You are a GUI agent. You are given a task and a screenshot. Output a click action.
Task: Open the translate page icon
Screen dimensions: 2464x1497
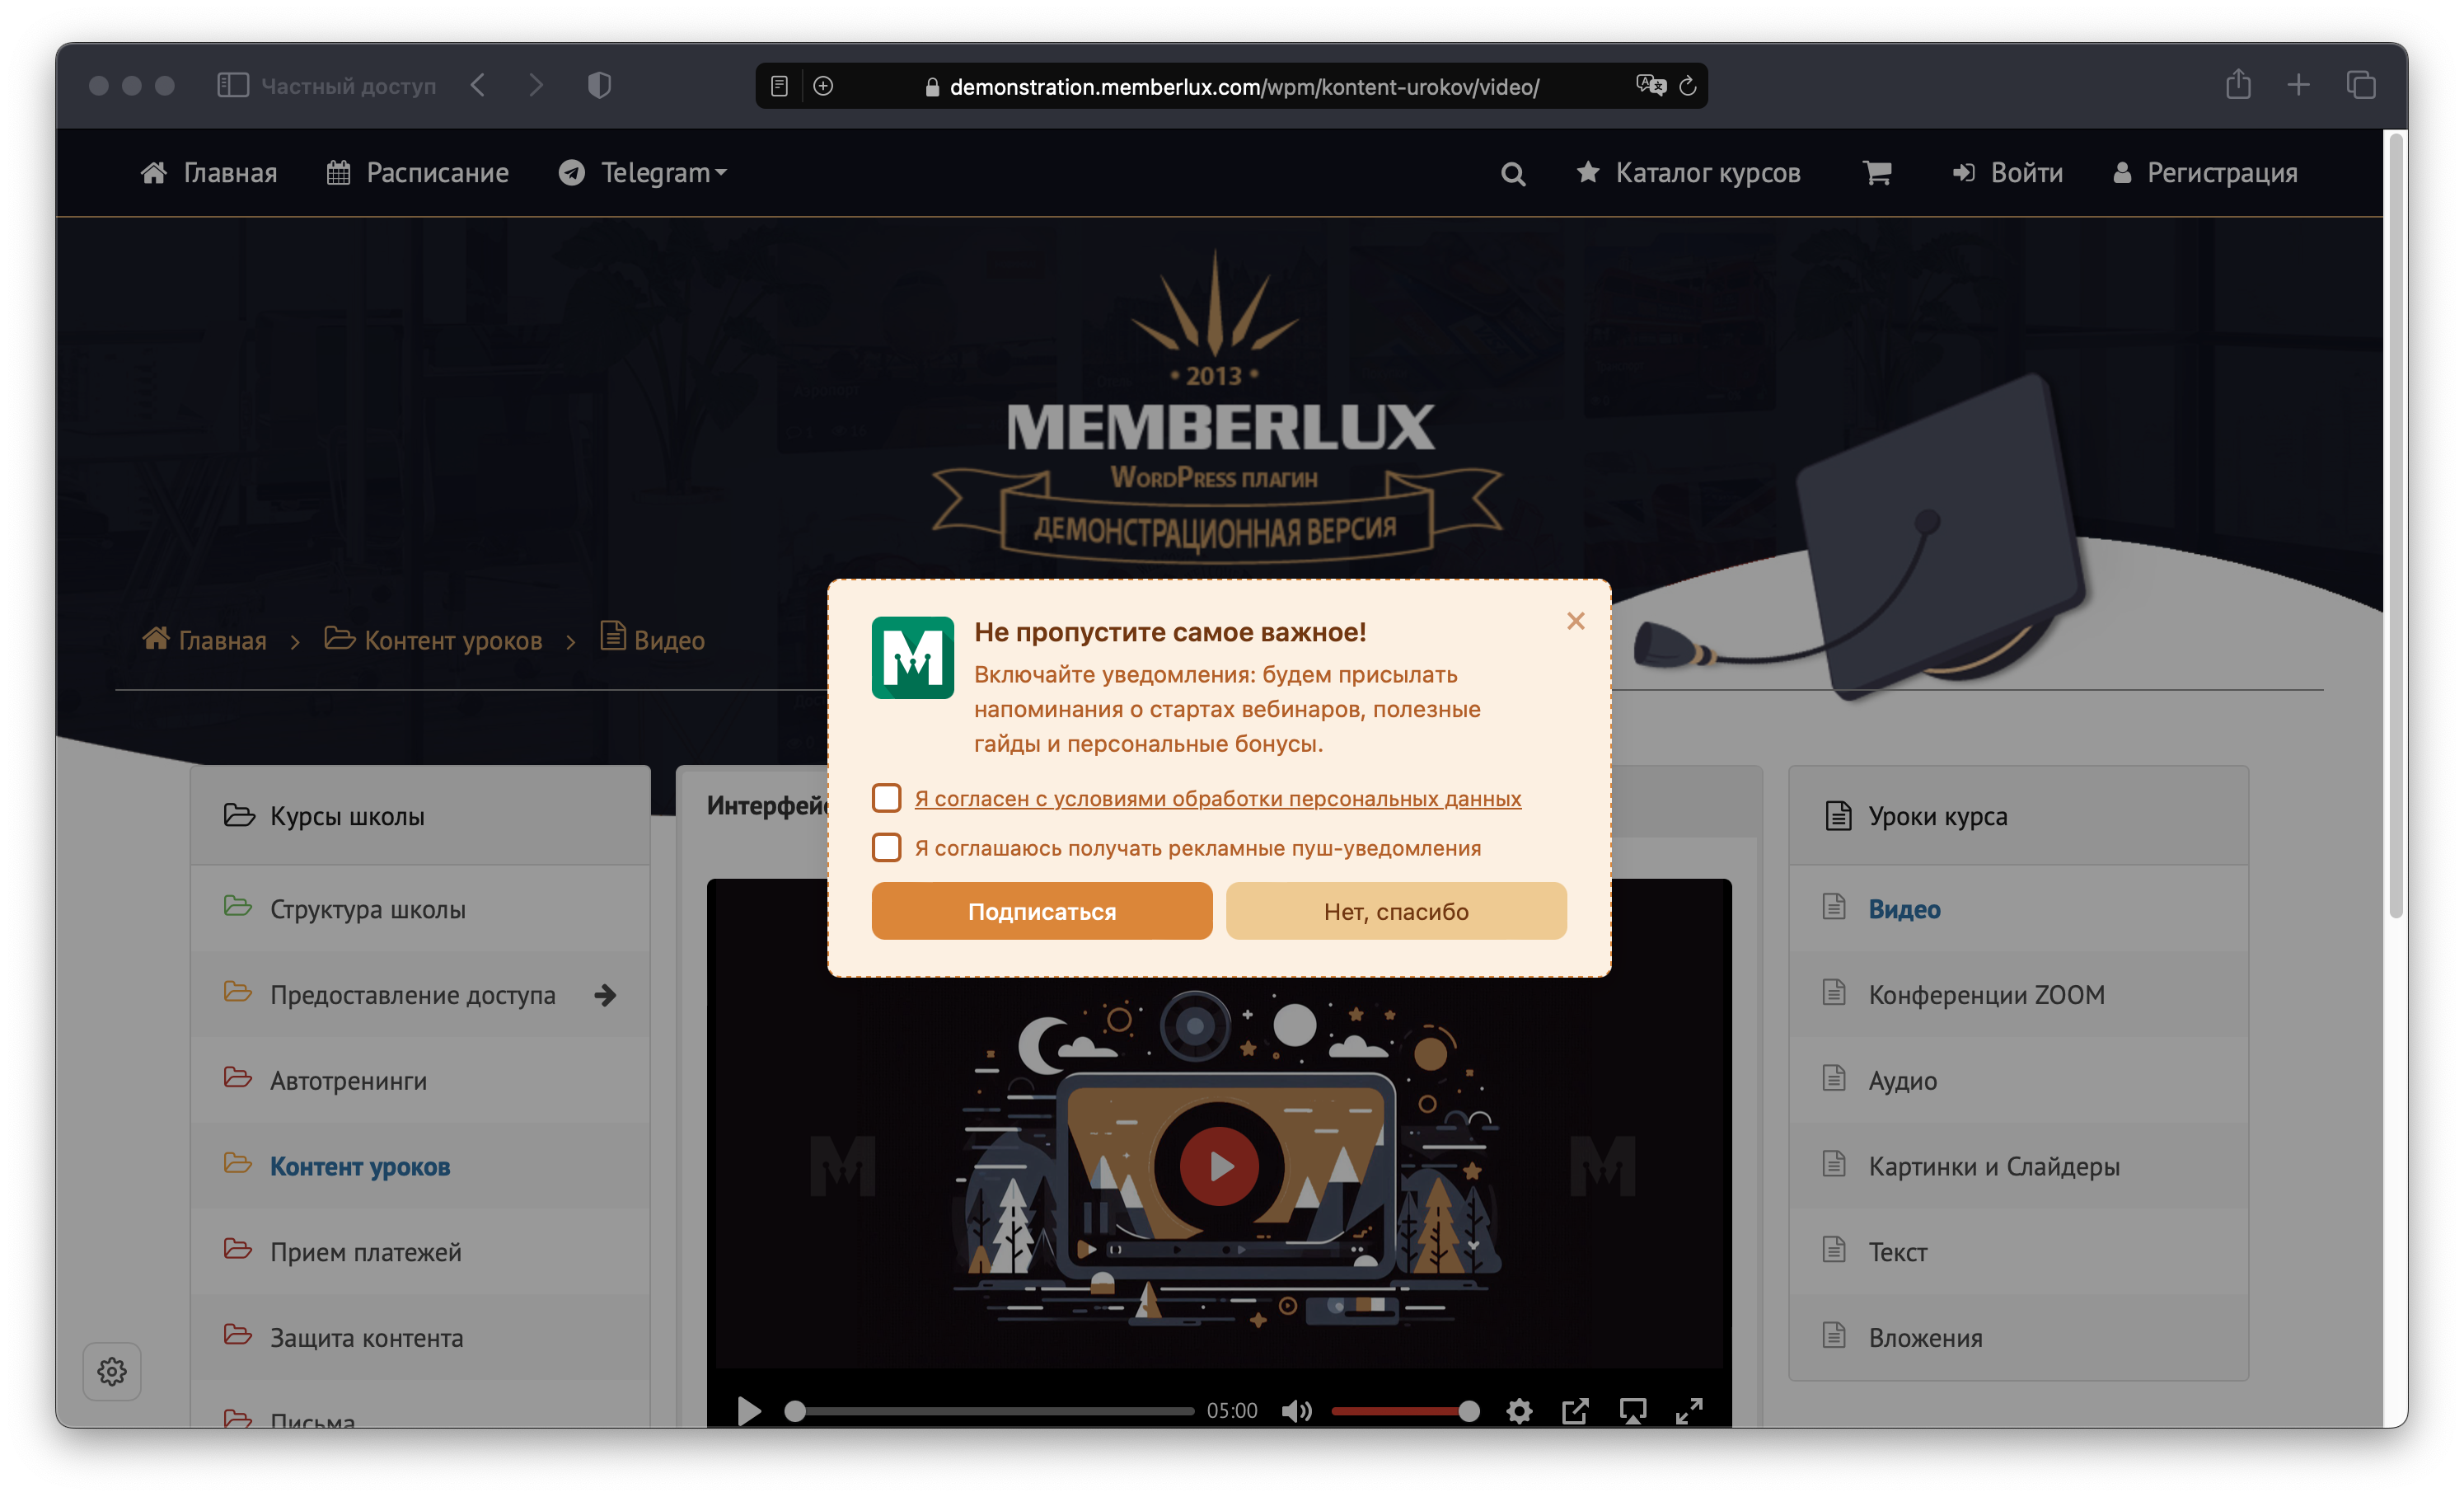pyautogui.click(x=1651, y=86)
